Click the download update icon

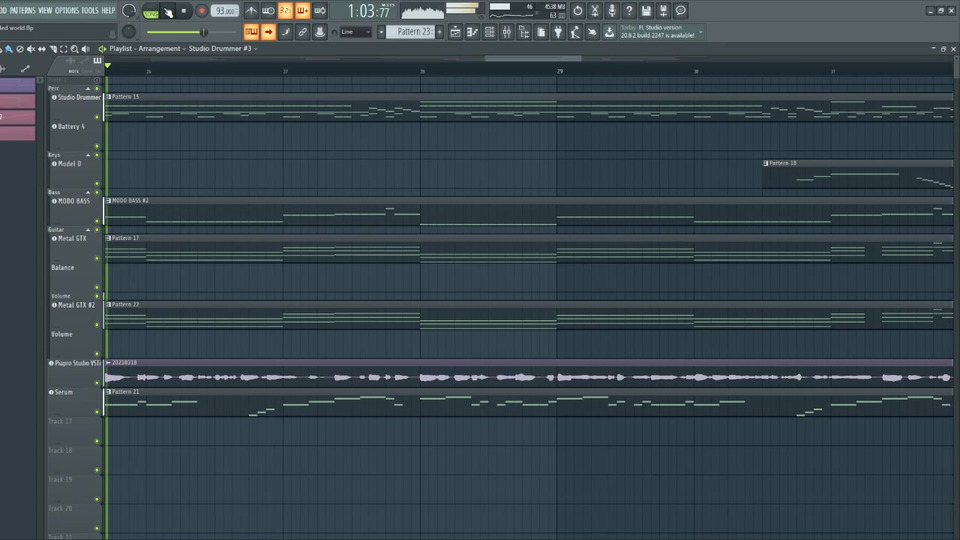click(x=609, y=32)
